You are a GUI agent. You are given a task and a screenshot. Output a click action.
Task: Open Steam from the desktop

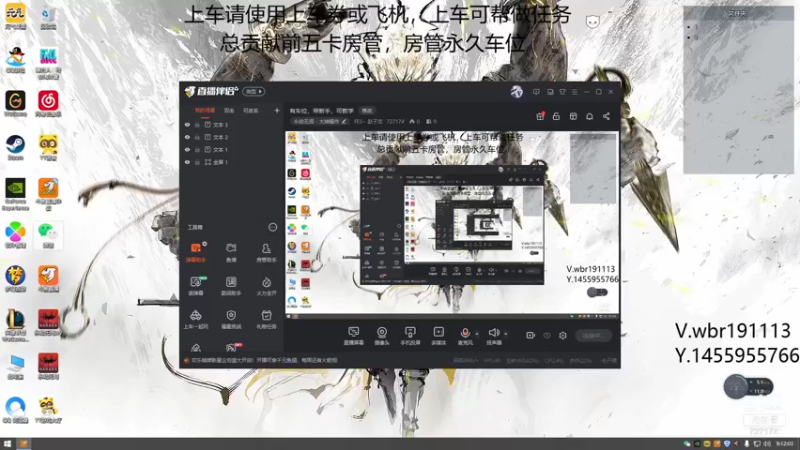pyautogui.click(x=15, y=147)
